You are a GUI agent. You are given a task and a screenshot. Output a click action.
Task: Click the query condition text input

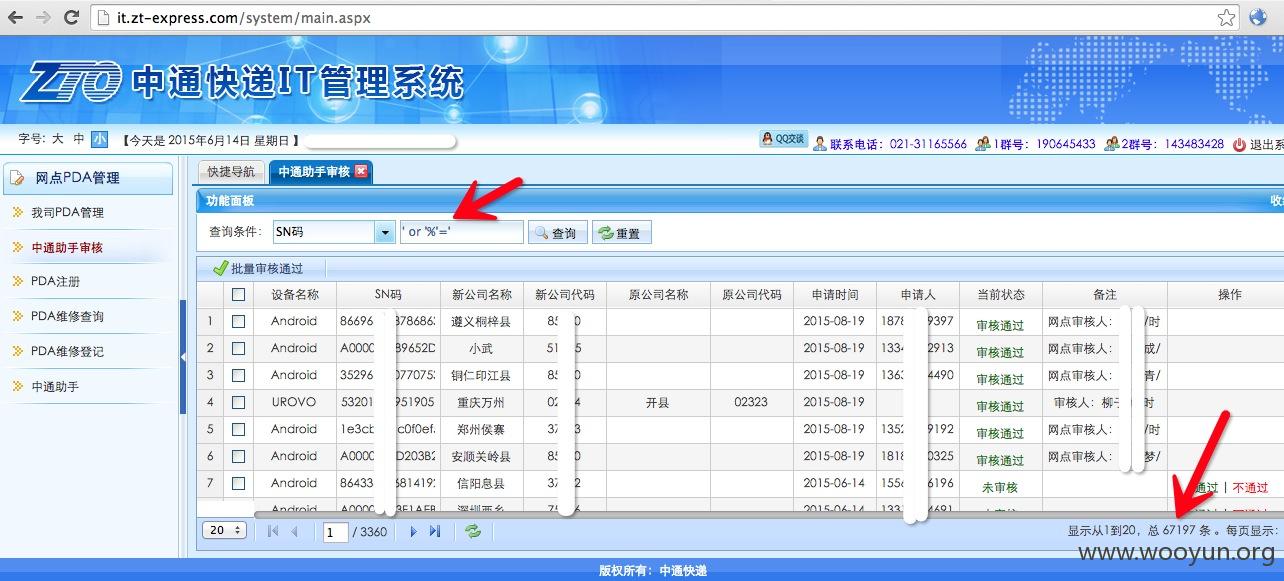461,232
